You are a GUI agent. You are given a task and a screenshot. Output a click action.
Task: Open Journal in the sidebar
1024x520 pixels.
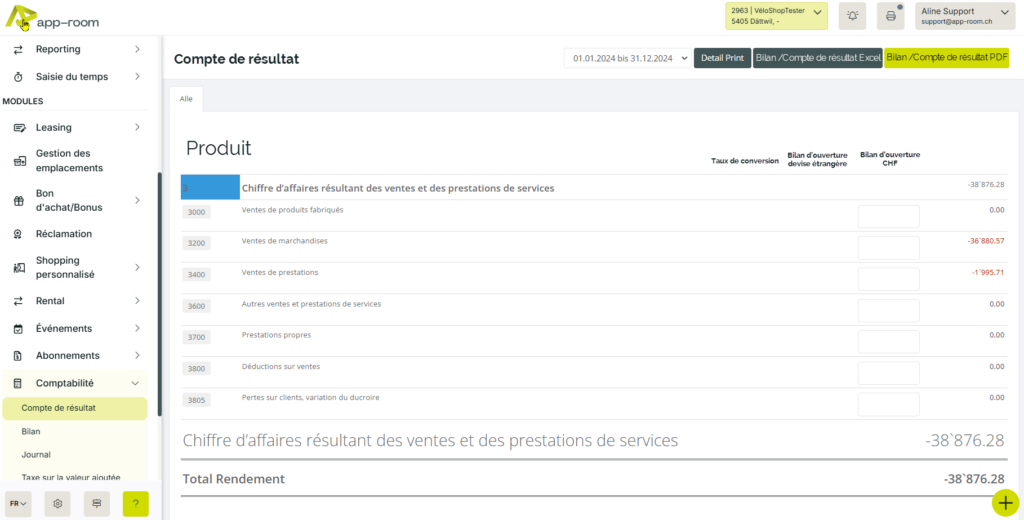point(35,454)
